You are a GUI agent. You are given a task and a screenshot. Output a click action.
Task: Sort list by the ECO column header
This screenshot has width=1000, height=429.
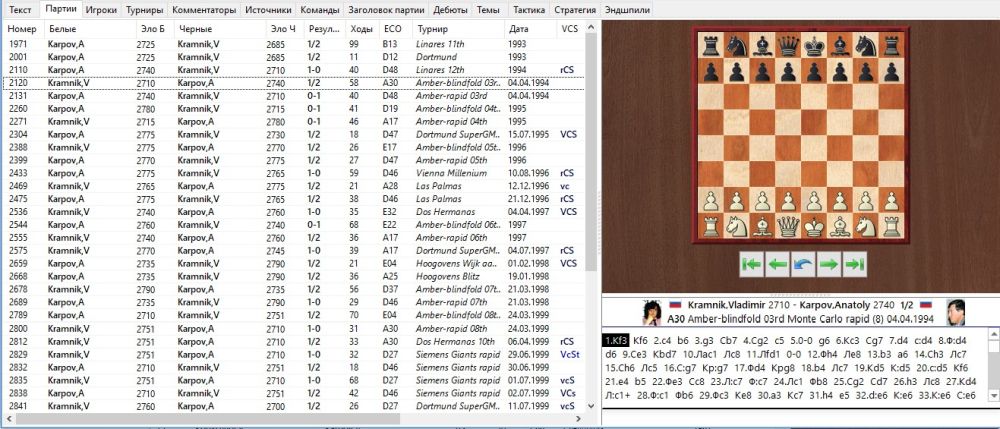coord(392,30)
